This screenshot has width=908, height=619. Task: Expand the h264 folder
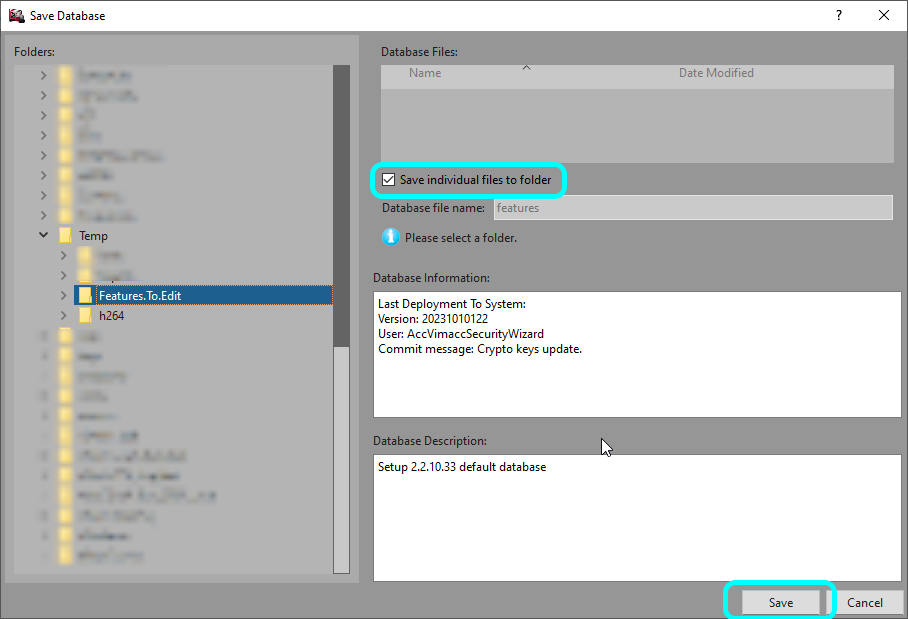click(x=63, y=316)
